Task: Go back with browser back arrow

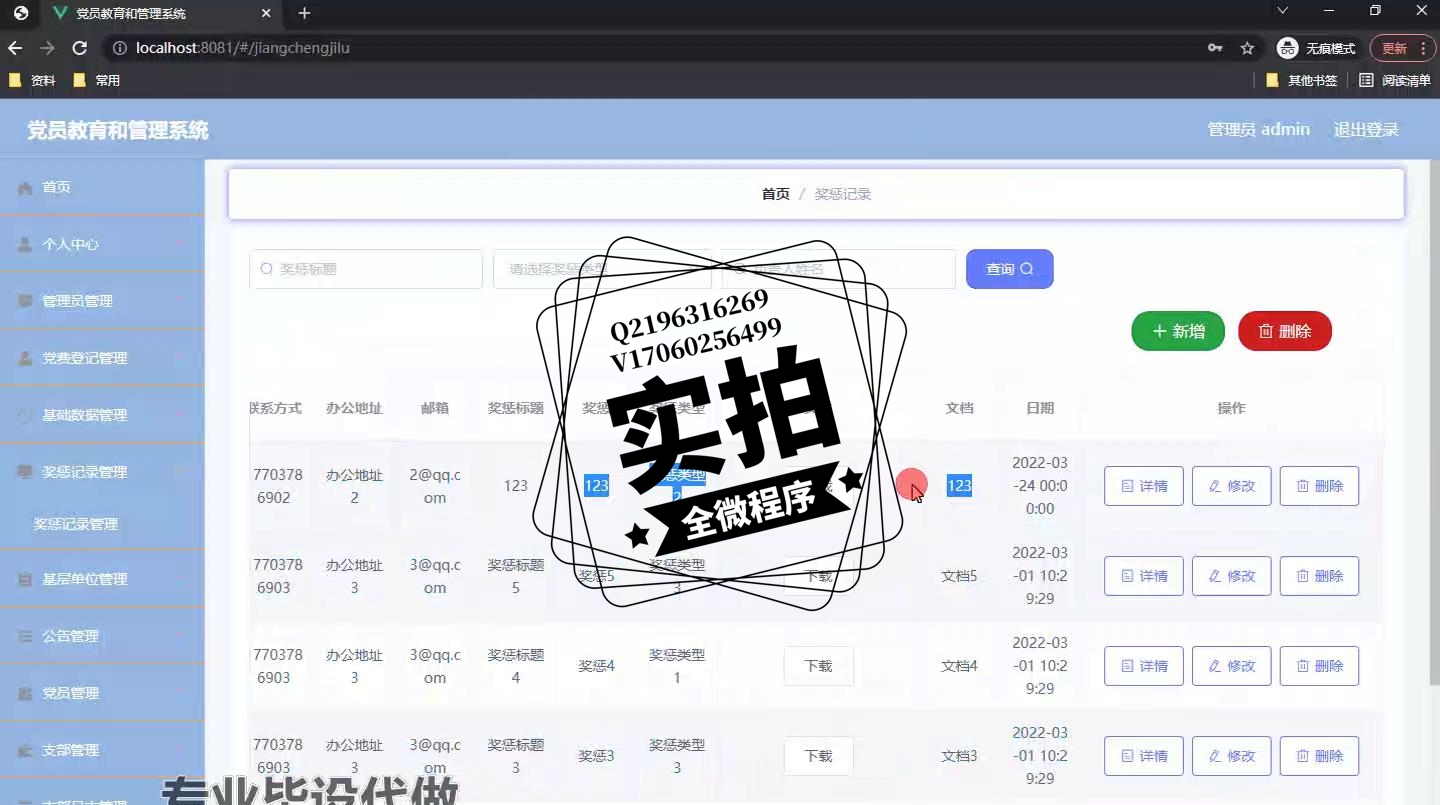Action: pos(15,48)
